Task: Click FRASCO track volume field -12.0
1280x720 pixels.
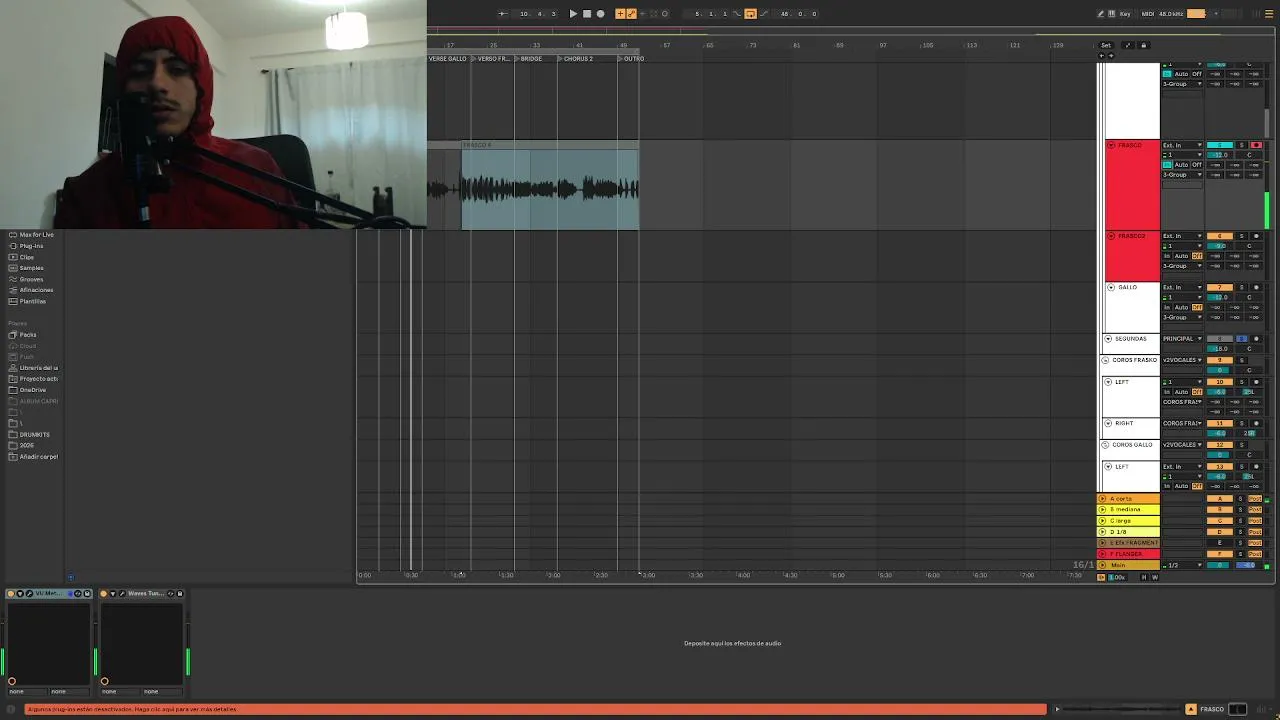Action: [x=1220, y=155]
